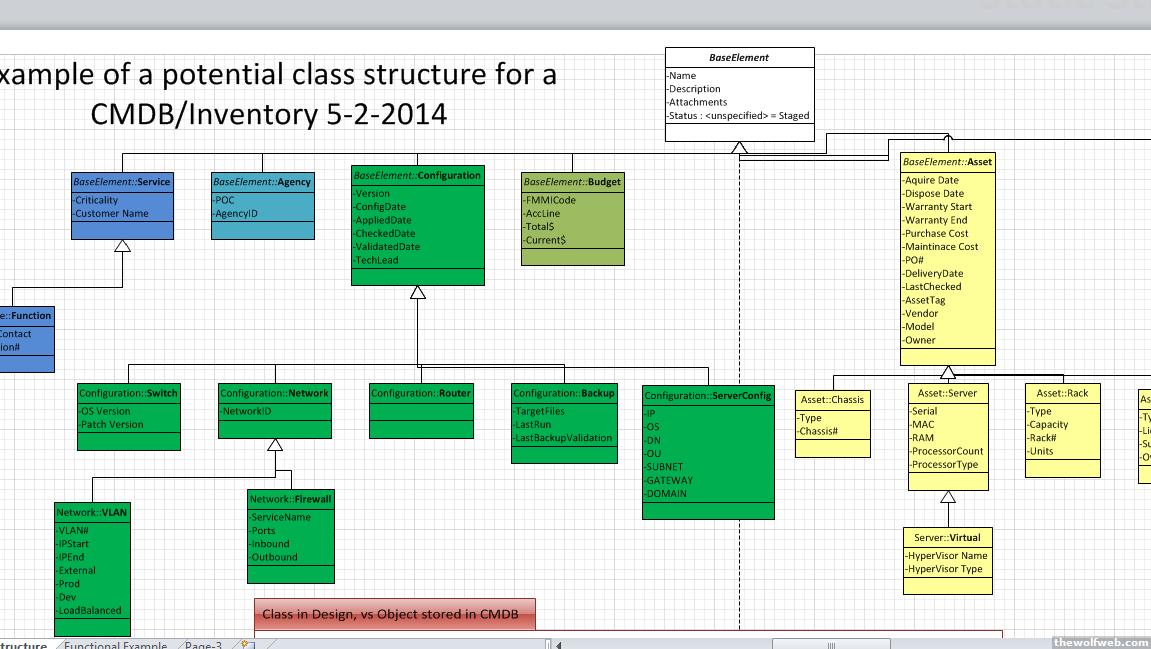
Task: Switch to the Functional Example page tab
Action: tap(115, 645)
